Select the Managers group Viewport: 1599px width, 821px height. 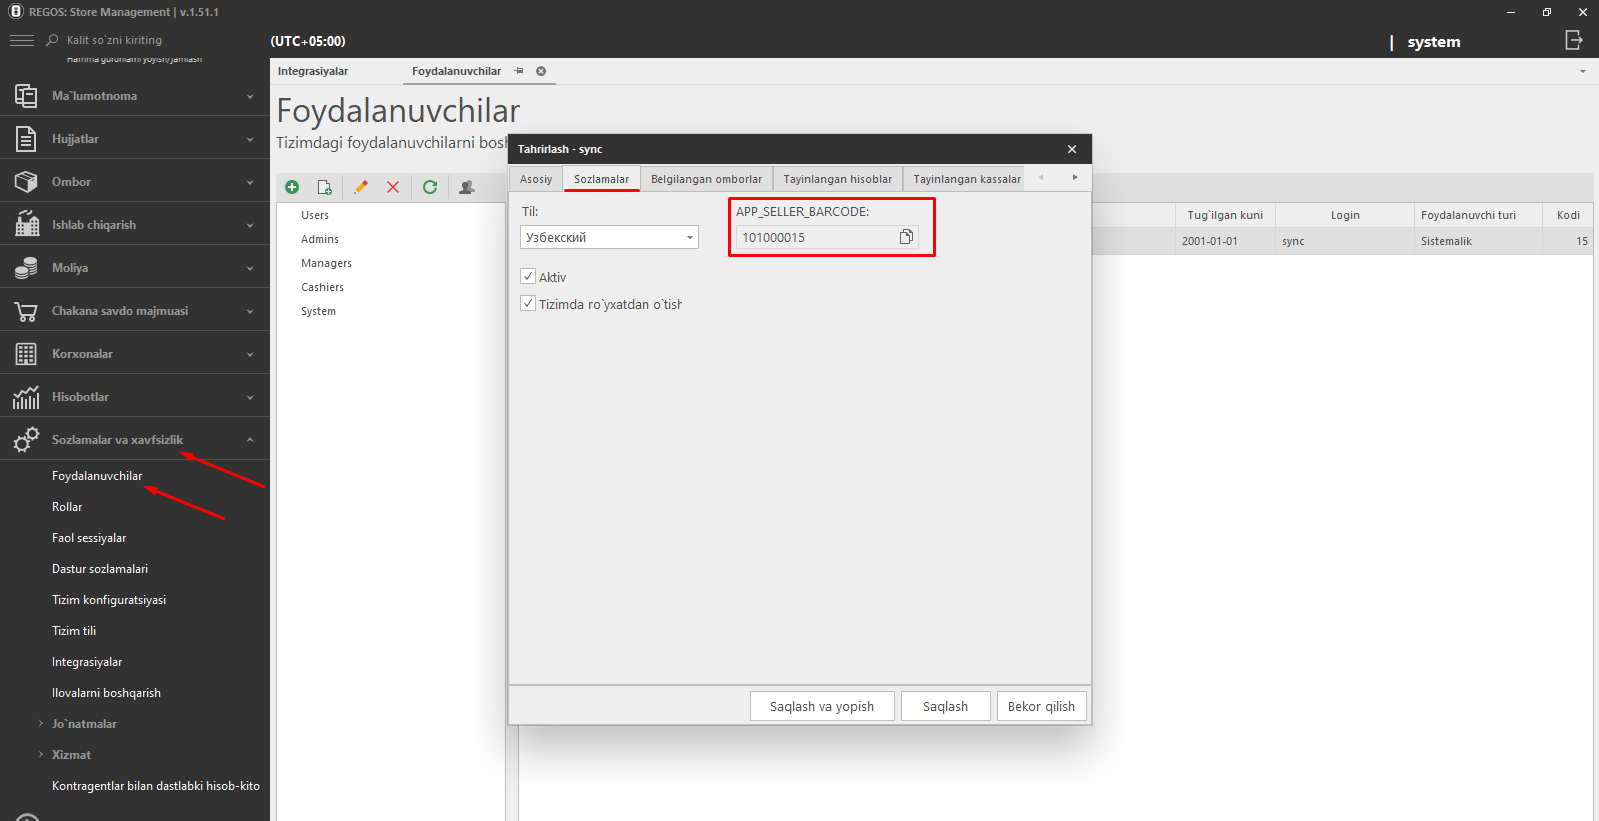coord(326,263)
